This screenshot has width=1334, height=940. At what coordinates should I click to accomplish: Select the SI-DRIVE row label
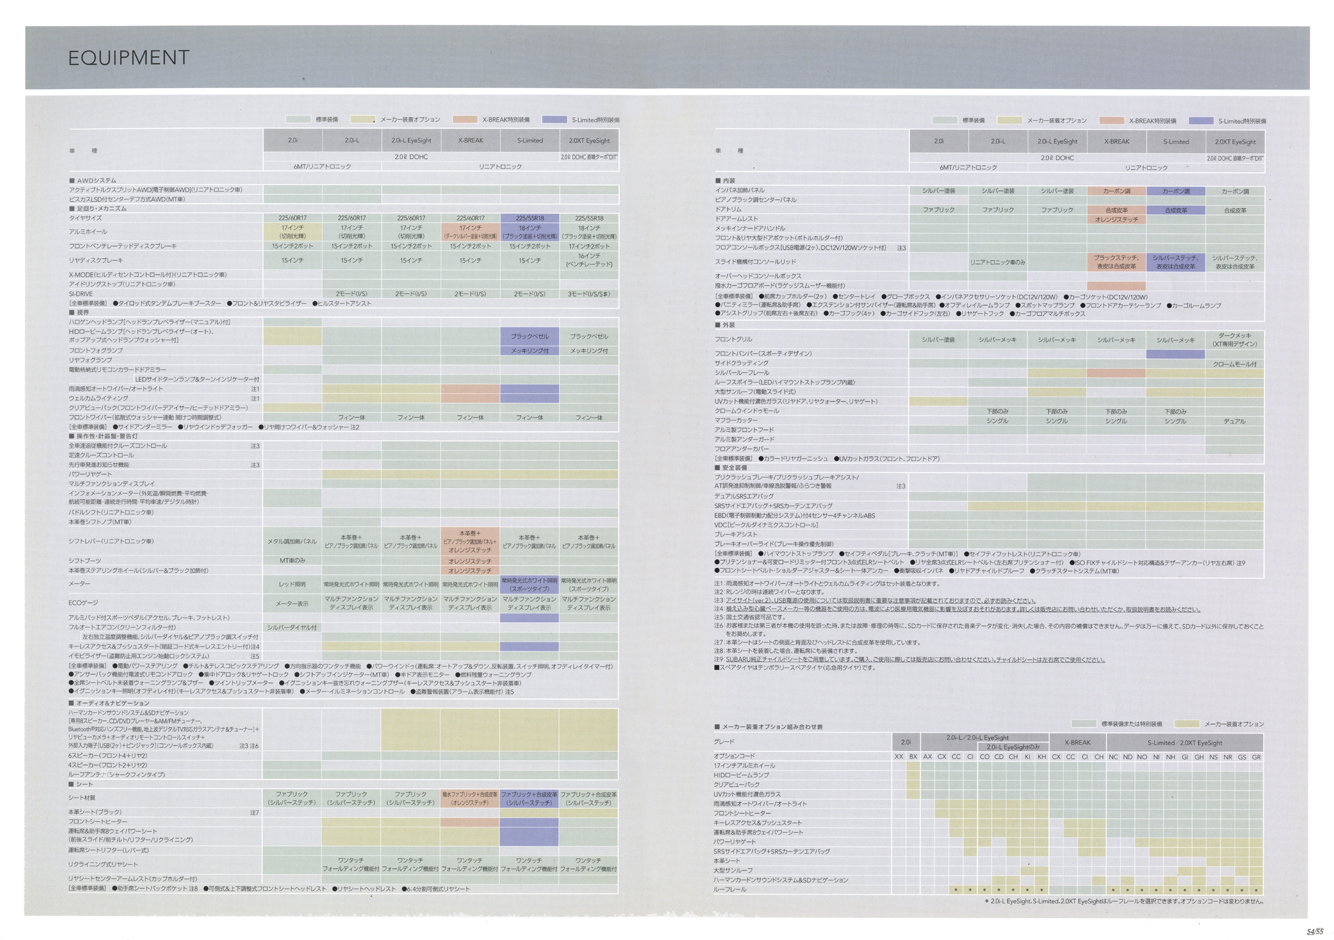pos(81,294)
